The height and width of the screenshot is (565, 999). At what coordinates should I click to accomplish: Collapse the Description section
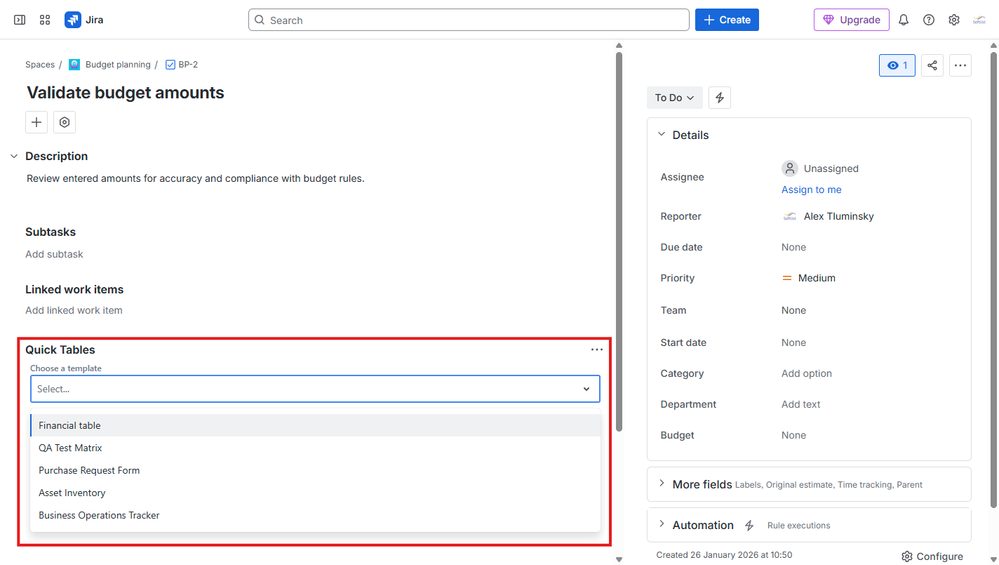click(14, 156)
